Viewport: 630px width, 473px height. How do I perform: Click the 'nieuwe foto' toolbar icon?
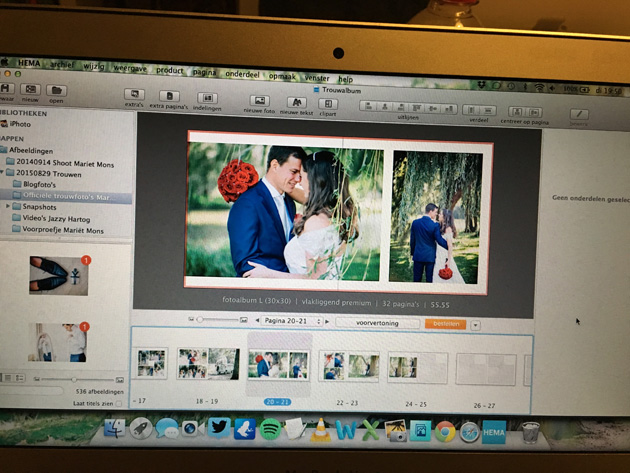(259, 102)
